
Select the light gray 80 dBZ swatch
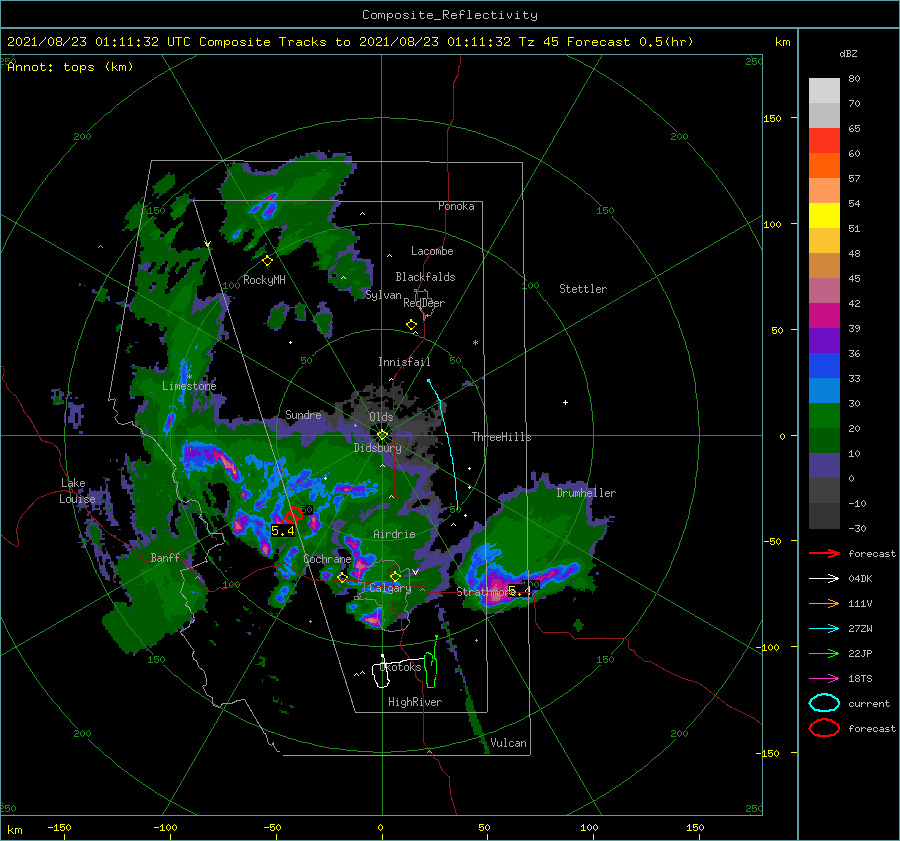(824, 91)
